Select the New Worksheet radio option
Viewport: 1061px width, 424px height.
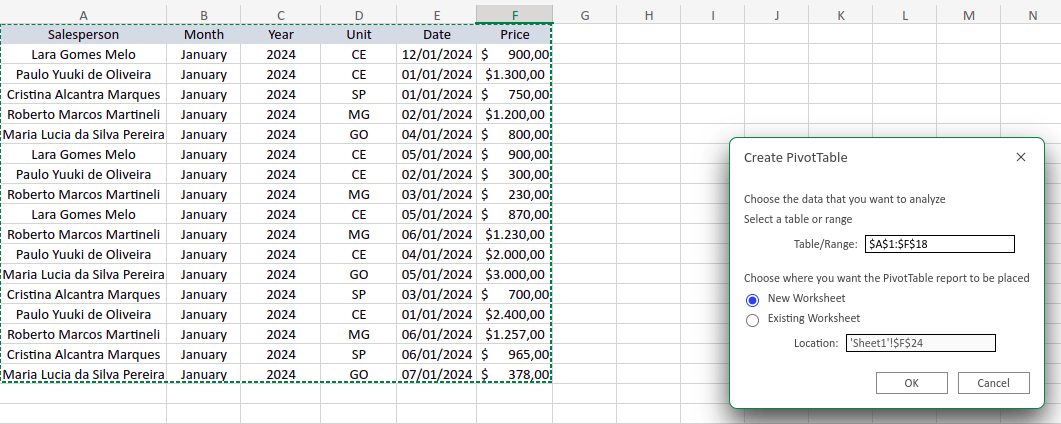753,300
